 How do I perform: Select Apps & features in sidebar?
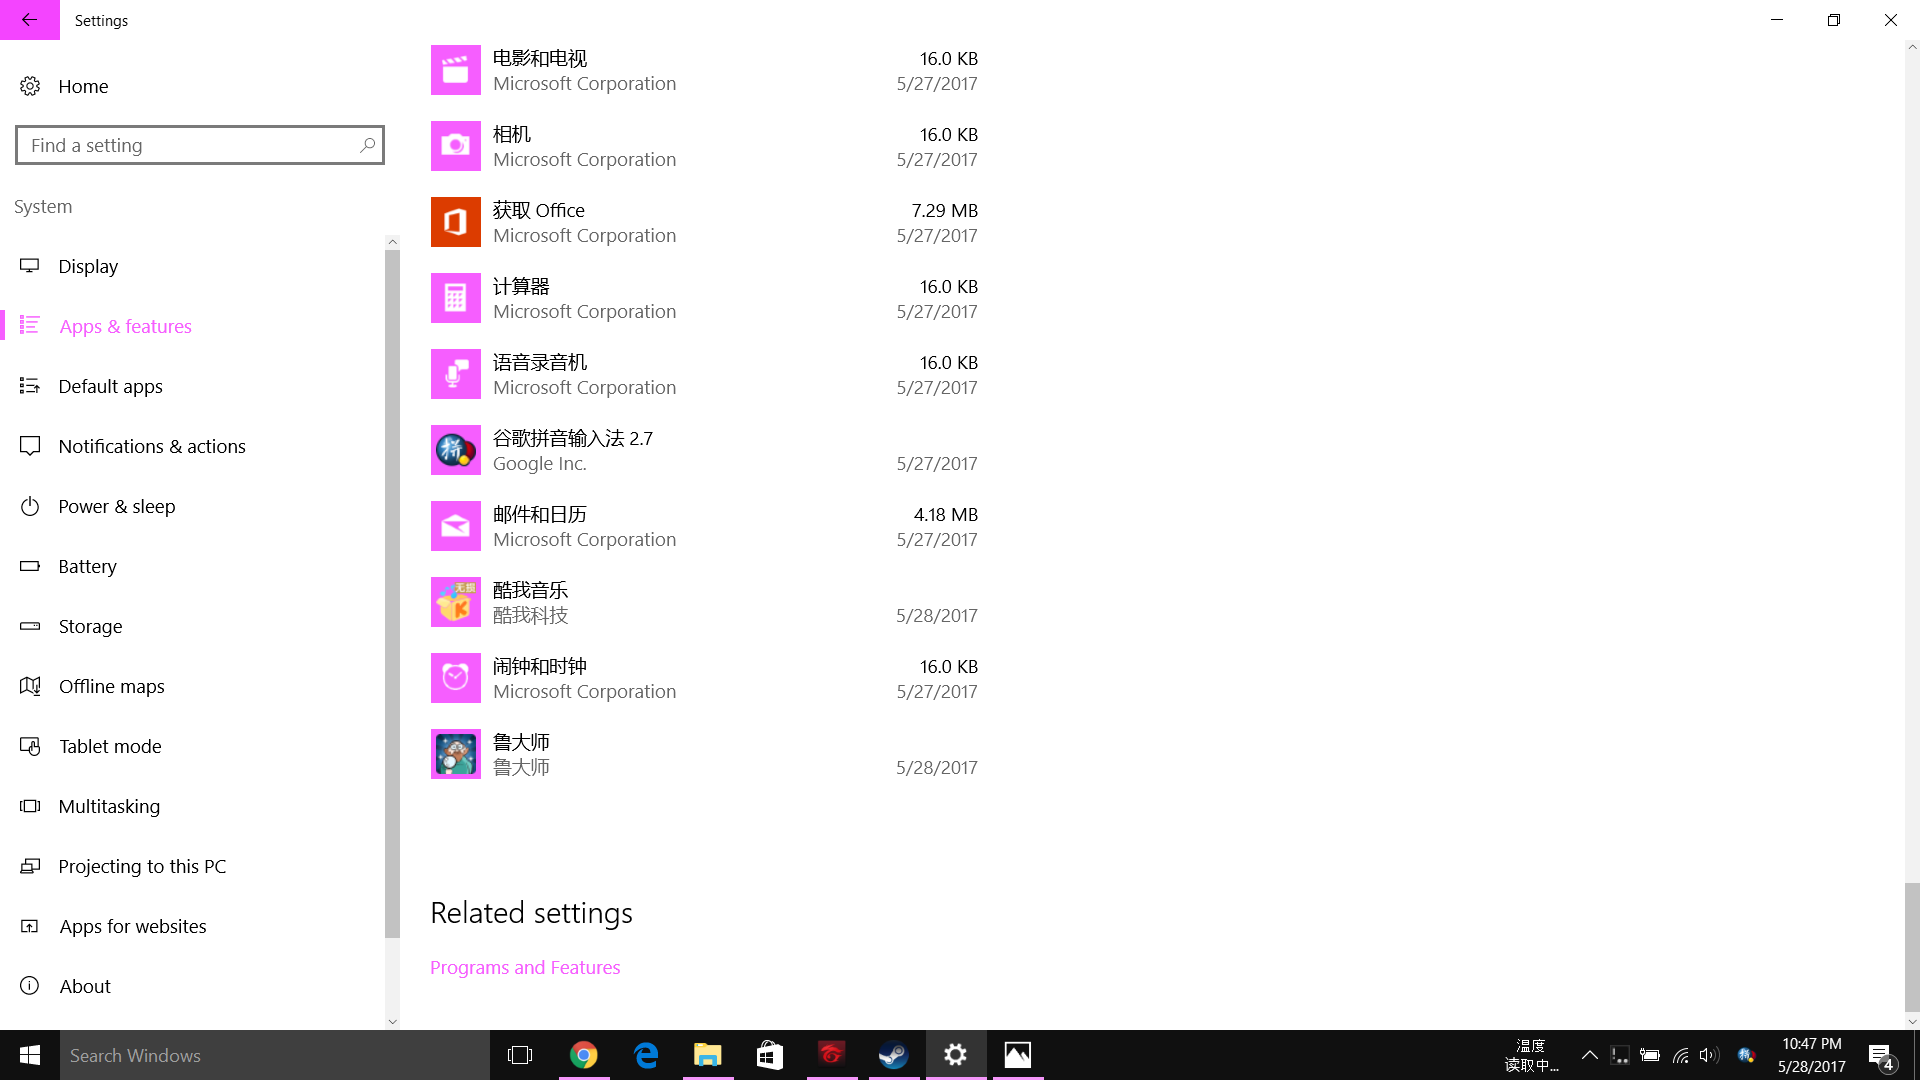coord(192,326)
